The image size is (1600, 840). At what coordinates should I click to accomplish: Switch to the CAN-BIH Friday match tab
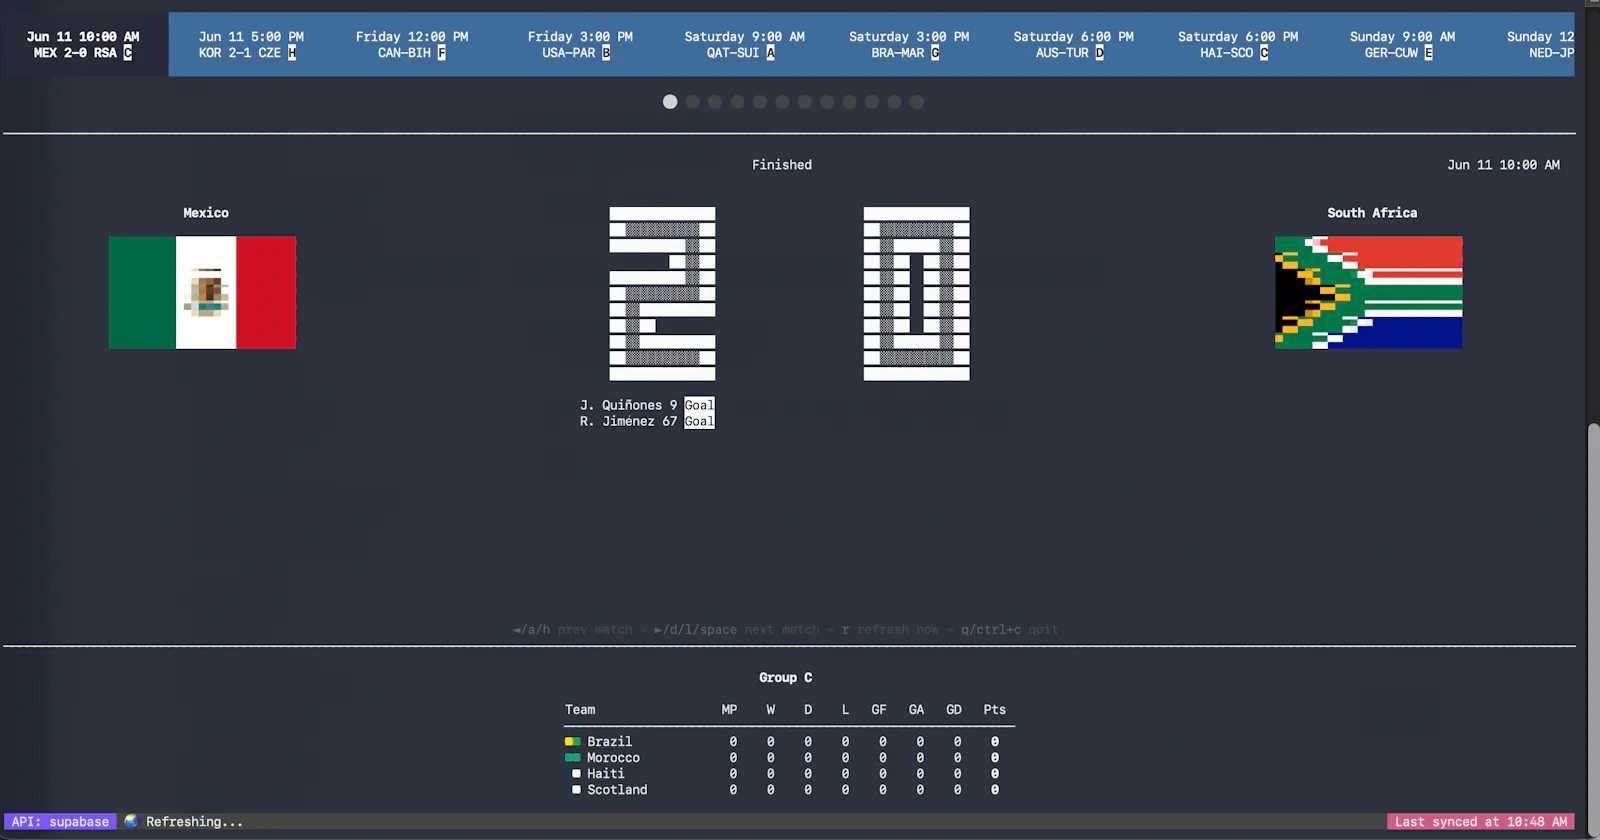pyautogui.click(x=412, y=44)
